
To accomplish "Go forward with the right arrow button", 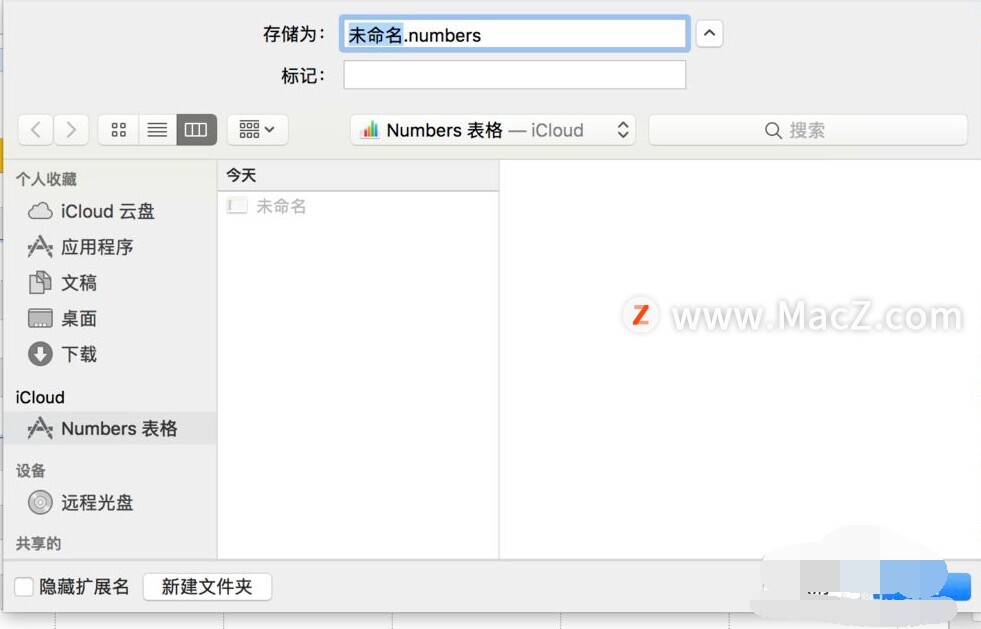I will (71, 130).
